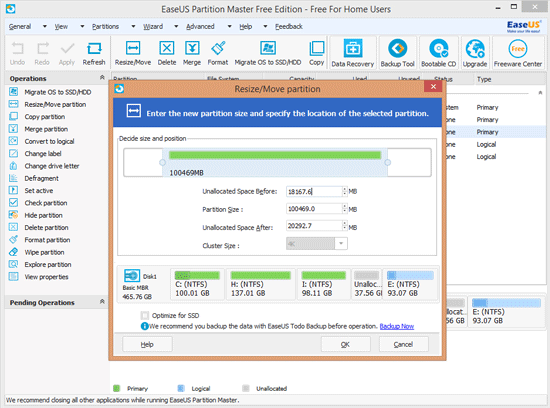Viewport: 550px width, 408px height.
Task: Open Migrate OS to SSD/HDD toolbar tool
Action: pyautogui.click(x=268, y=53)
